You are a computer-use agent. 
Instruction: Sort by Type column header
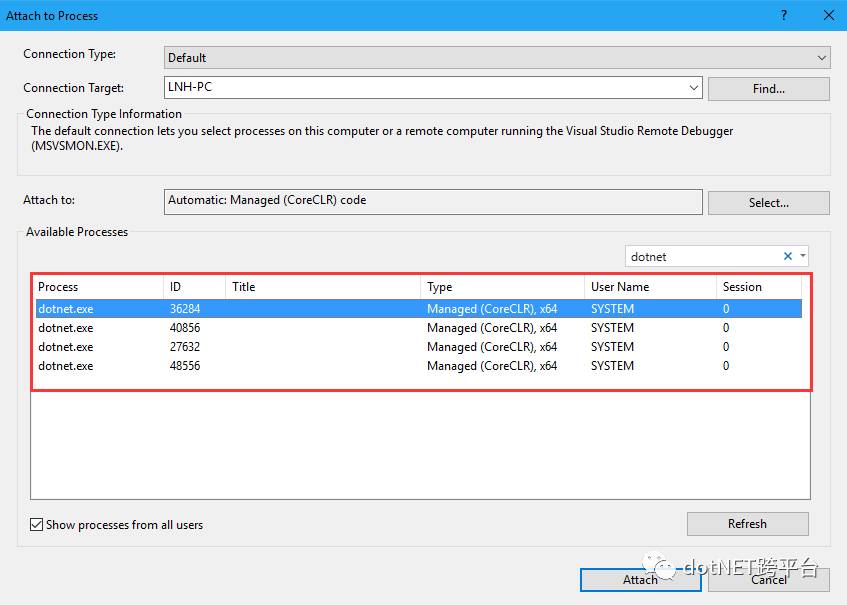[502, 287]
